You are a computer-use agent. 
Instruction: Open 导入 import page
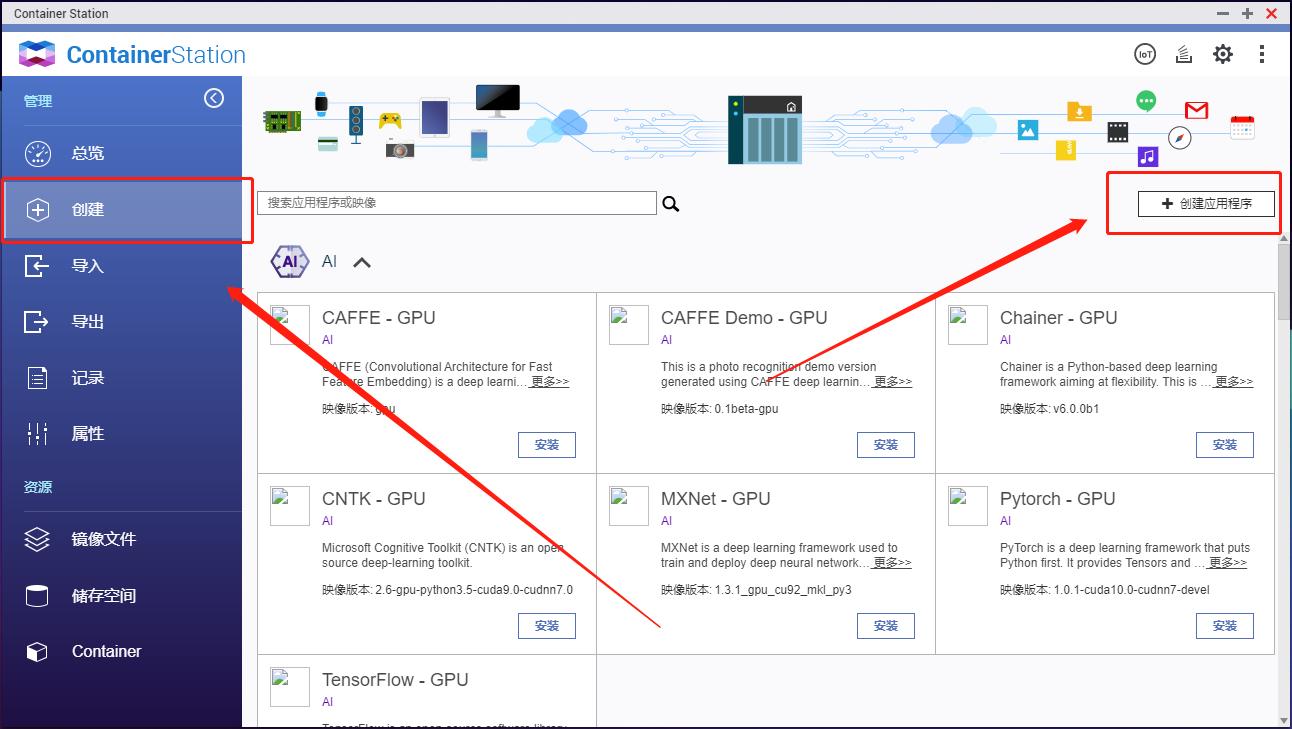point(121,265)
